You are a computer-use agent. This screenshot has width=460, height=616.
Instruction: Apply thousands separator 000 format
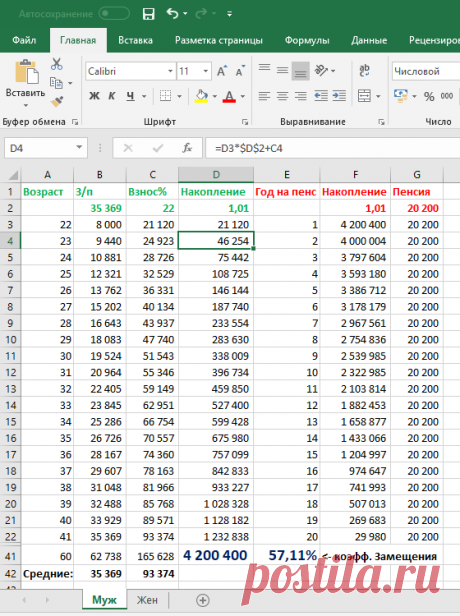click(447, 96)
